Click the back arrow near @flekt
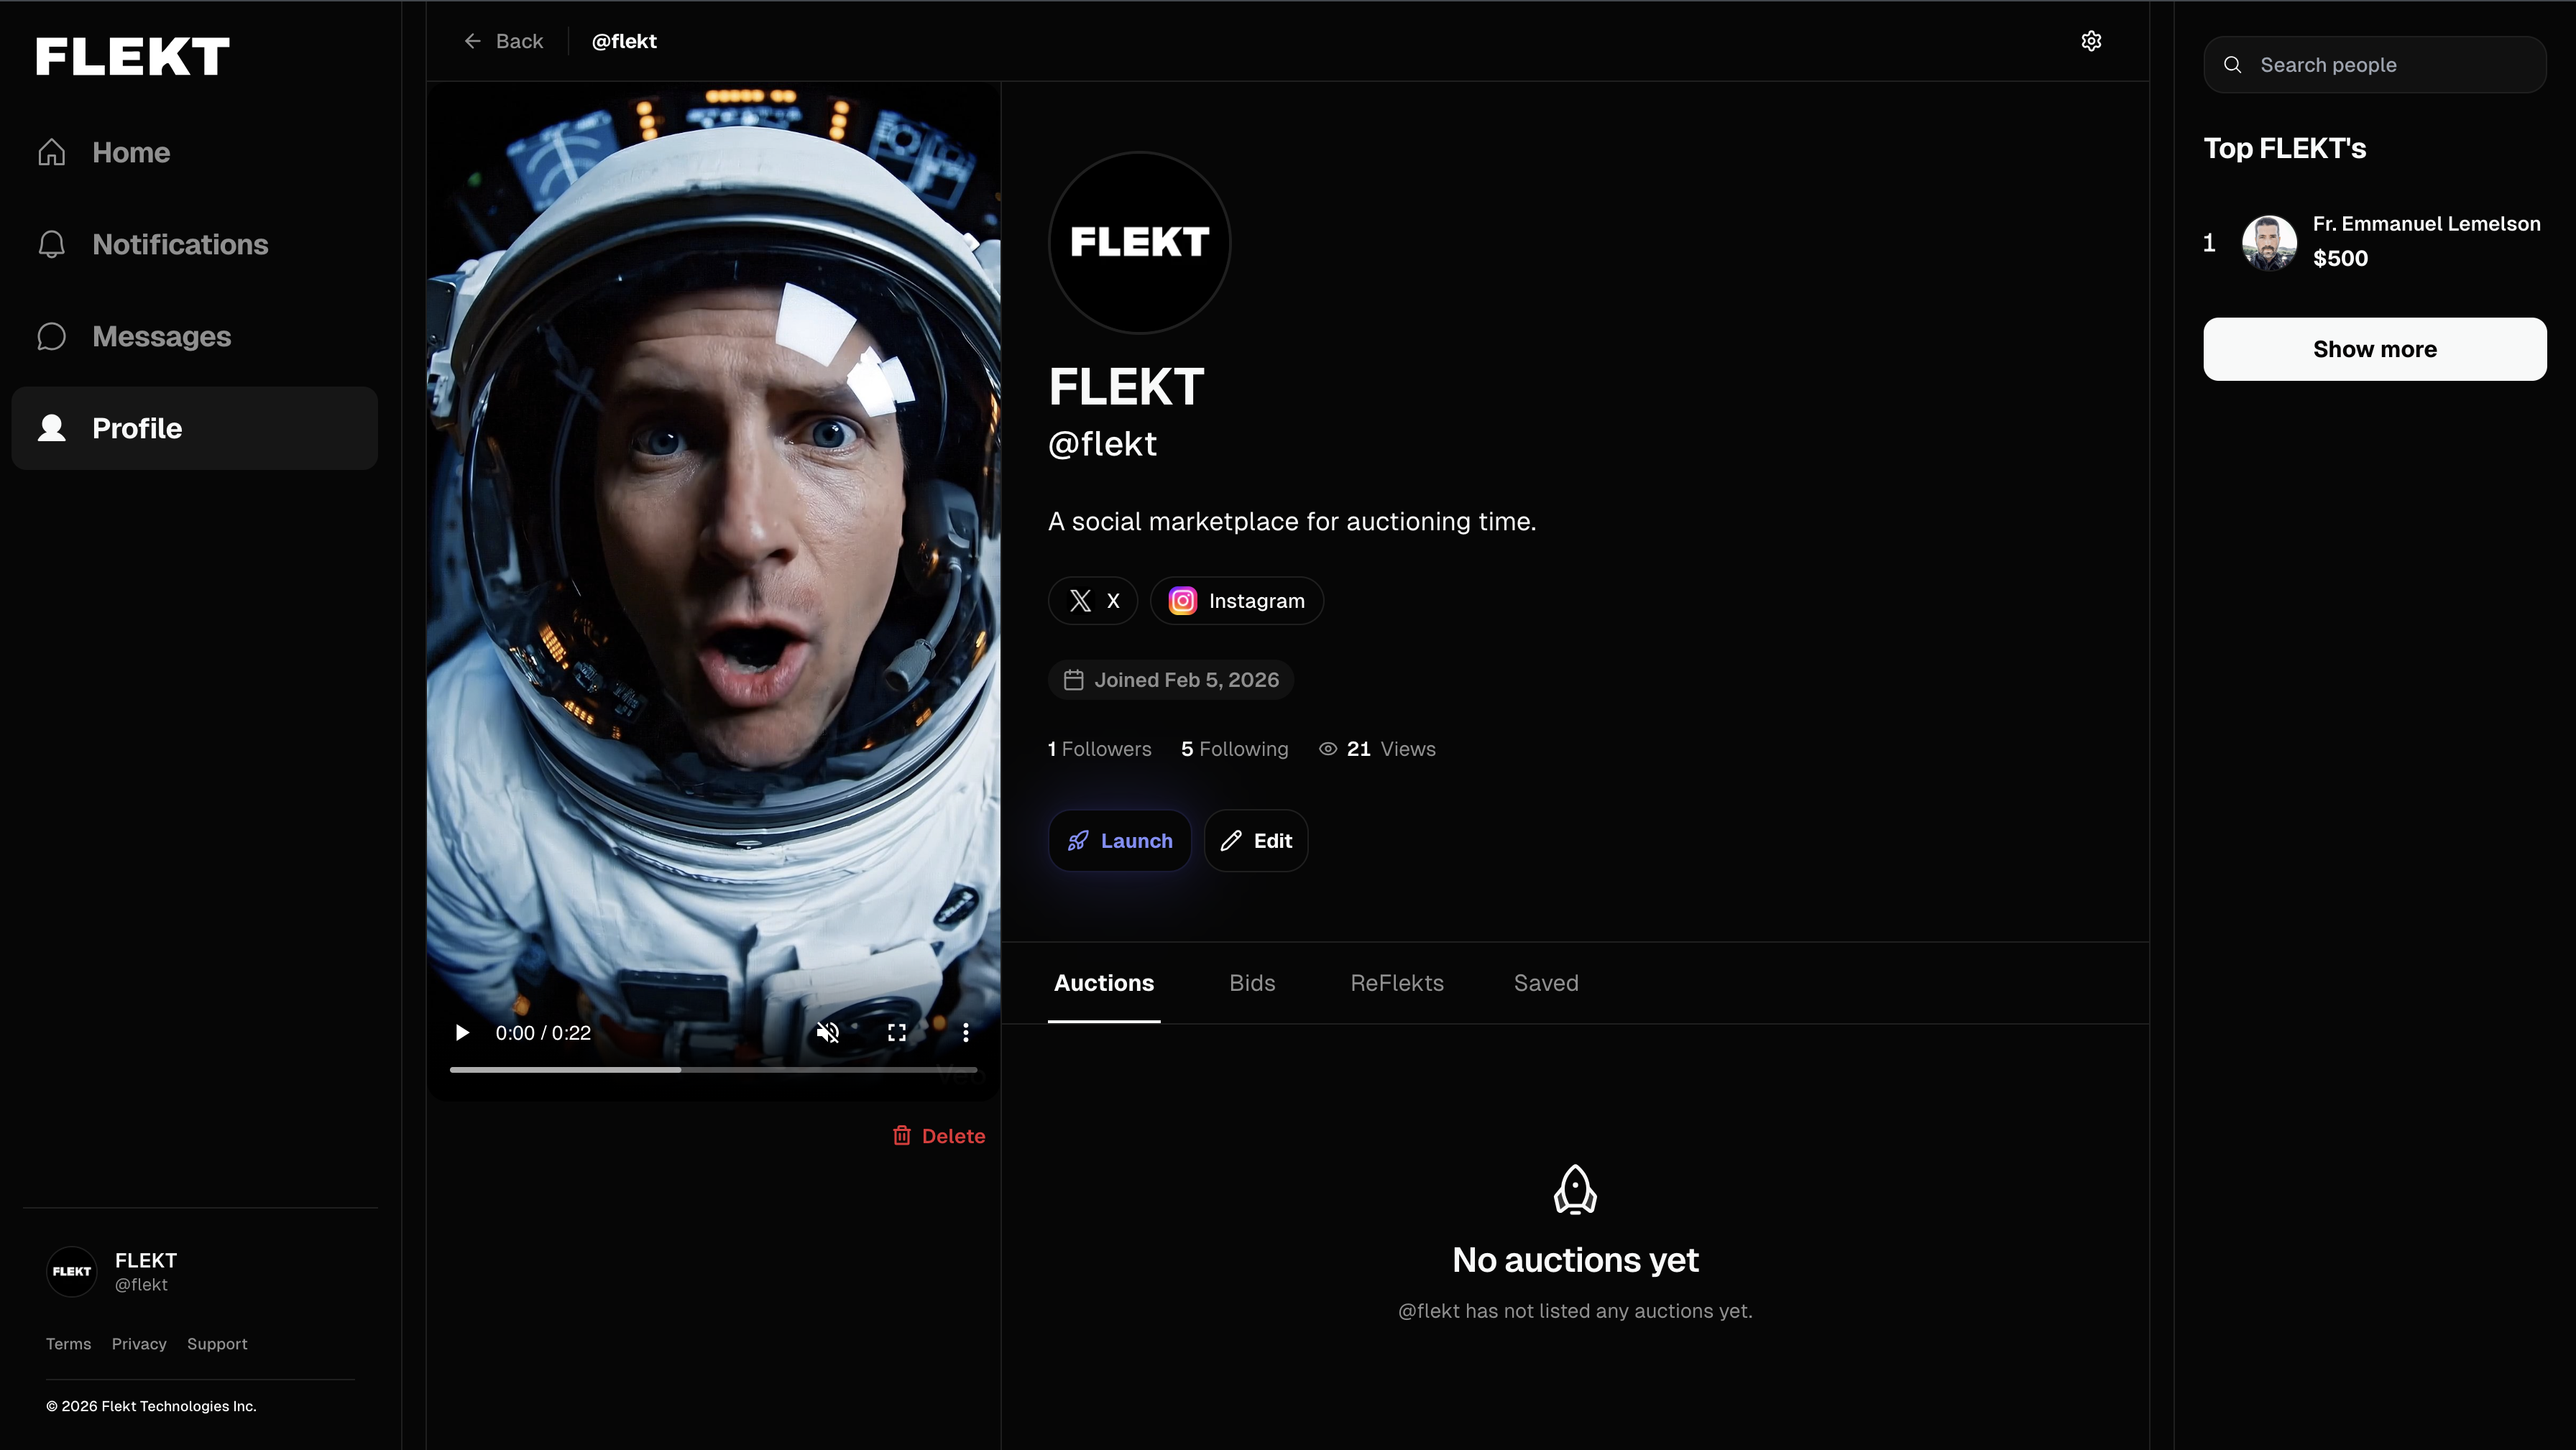Screen dimensions: 2576x1450 [473, 41]
